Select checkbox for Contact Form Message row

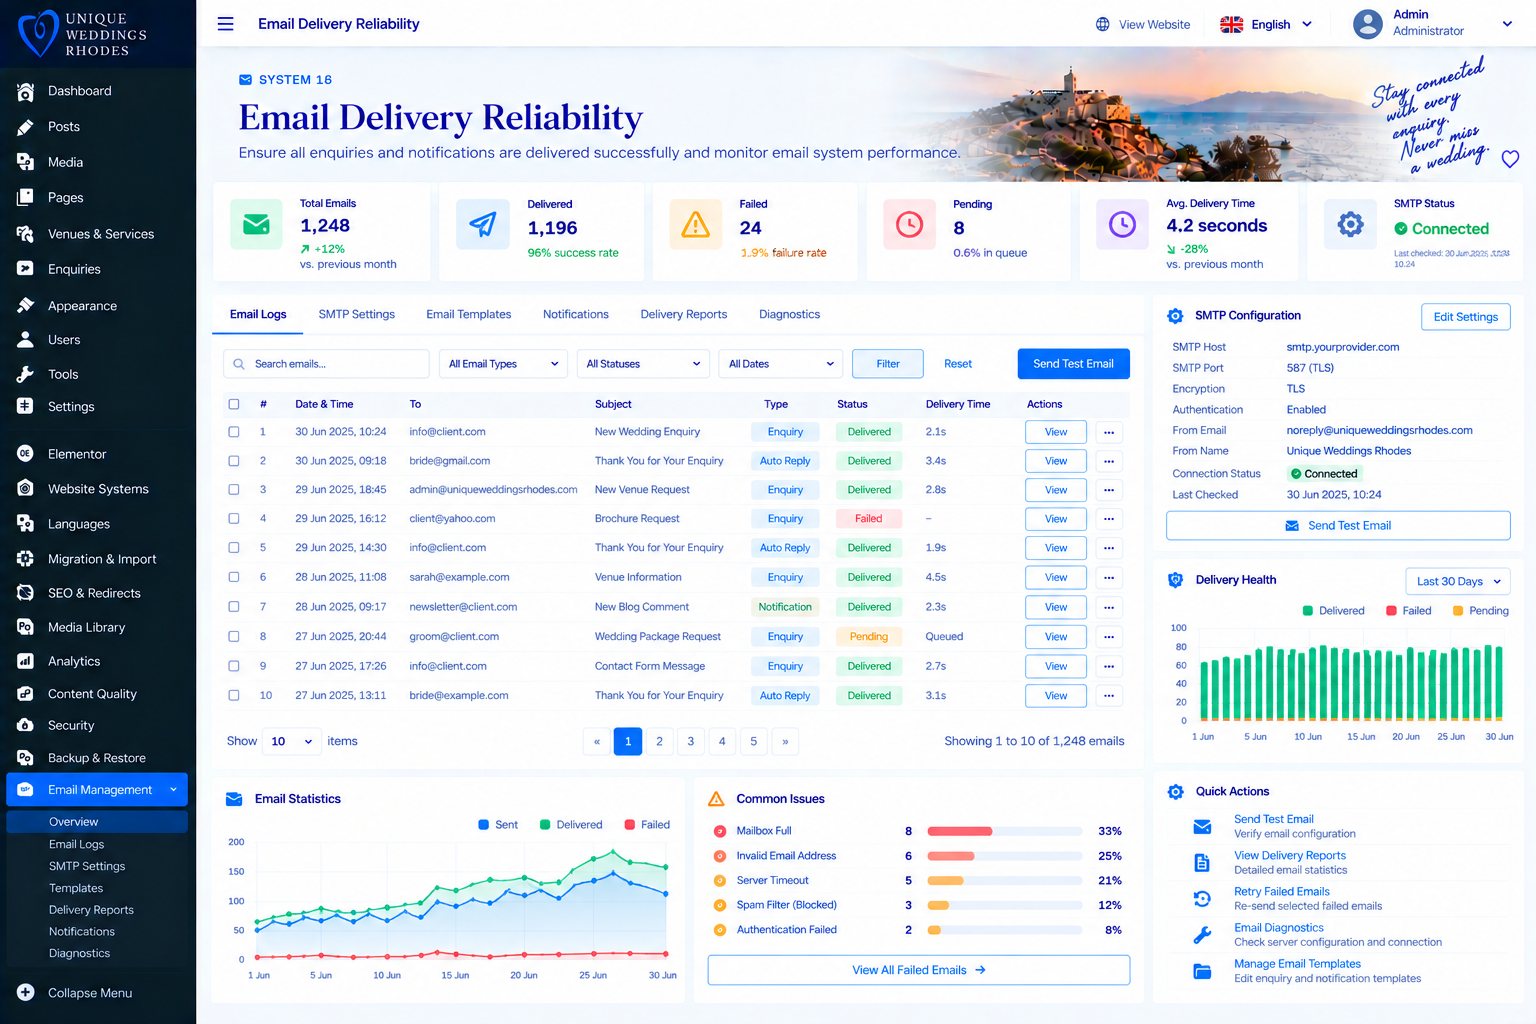[234, 666]
